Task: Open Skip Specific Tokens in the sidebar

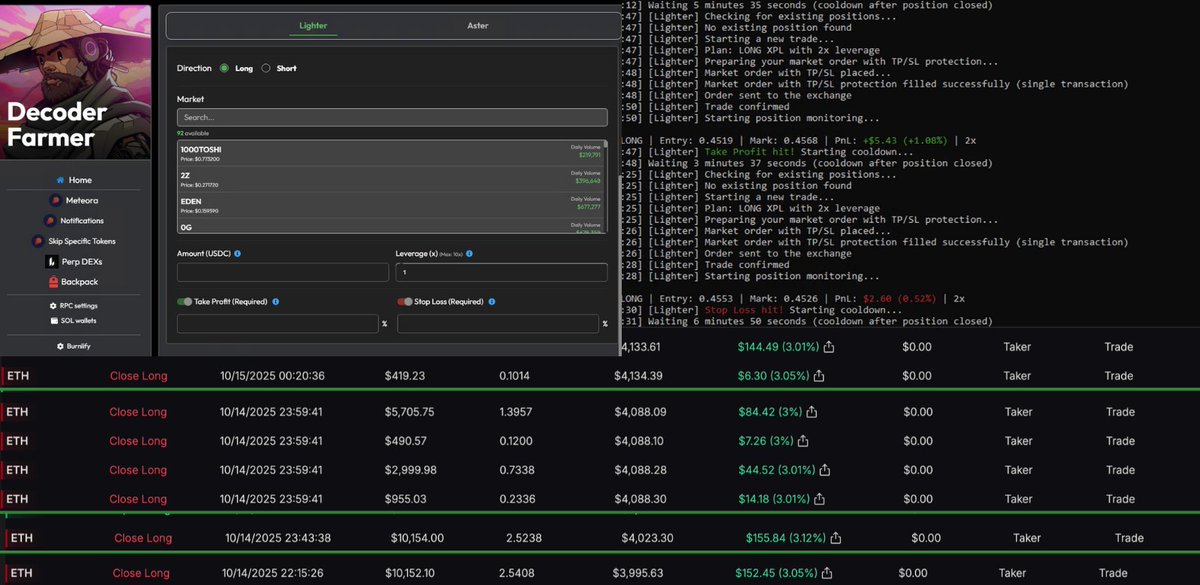Action: pos(75,241)
